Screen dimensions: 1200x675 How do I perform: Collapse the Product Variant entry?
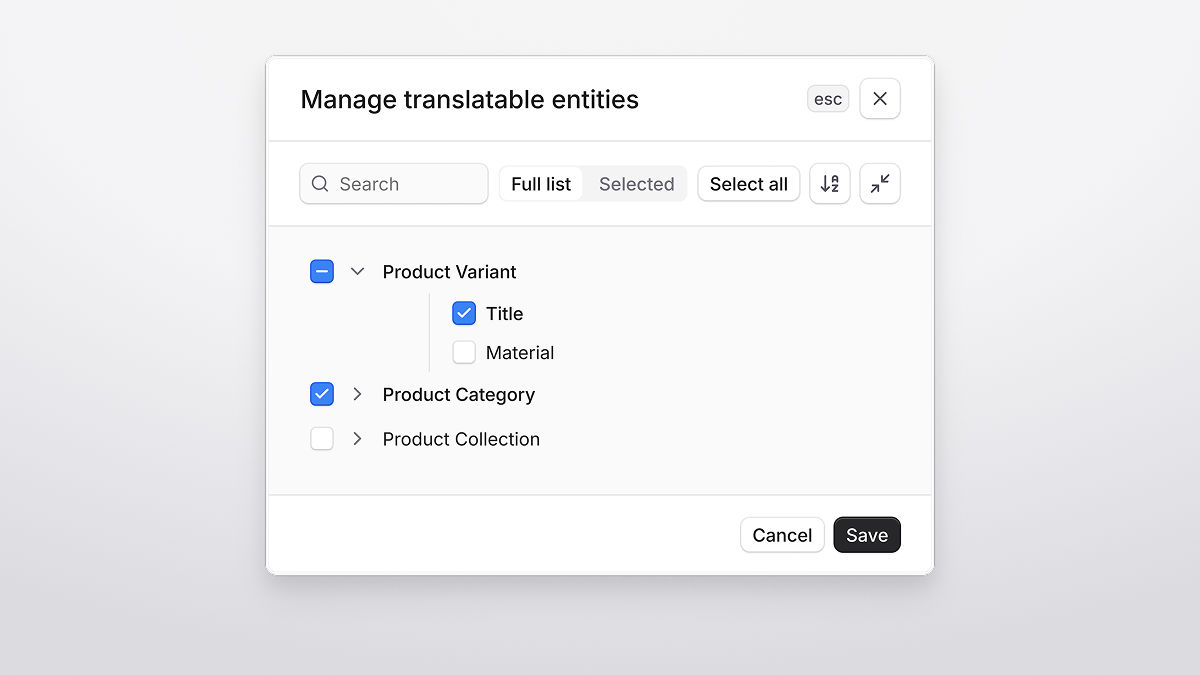(x=357, y=271)
